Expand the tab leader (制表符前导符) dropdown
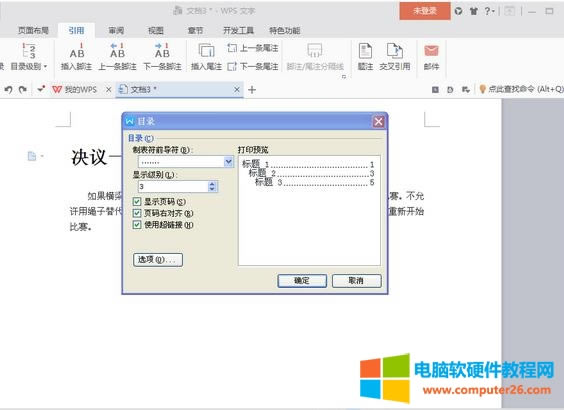The height and width of the screenshot is (410, 564). click(x=228, y=162)
